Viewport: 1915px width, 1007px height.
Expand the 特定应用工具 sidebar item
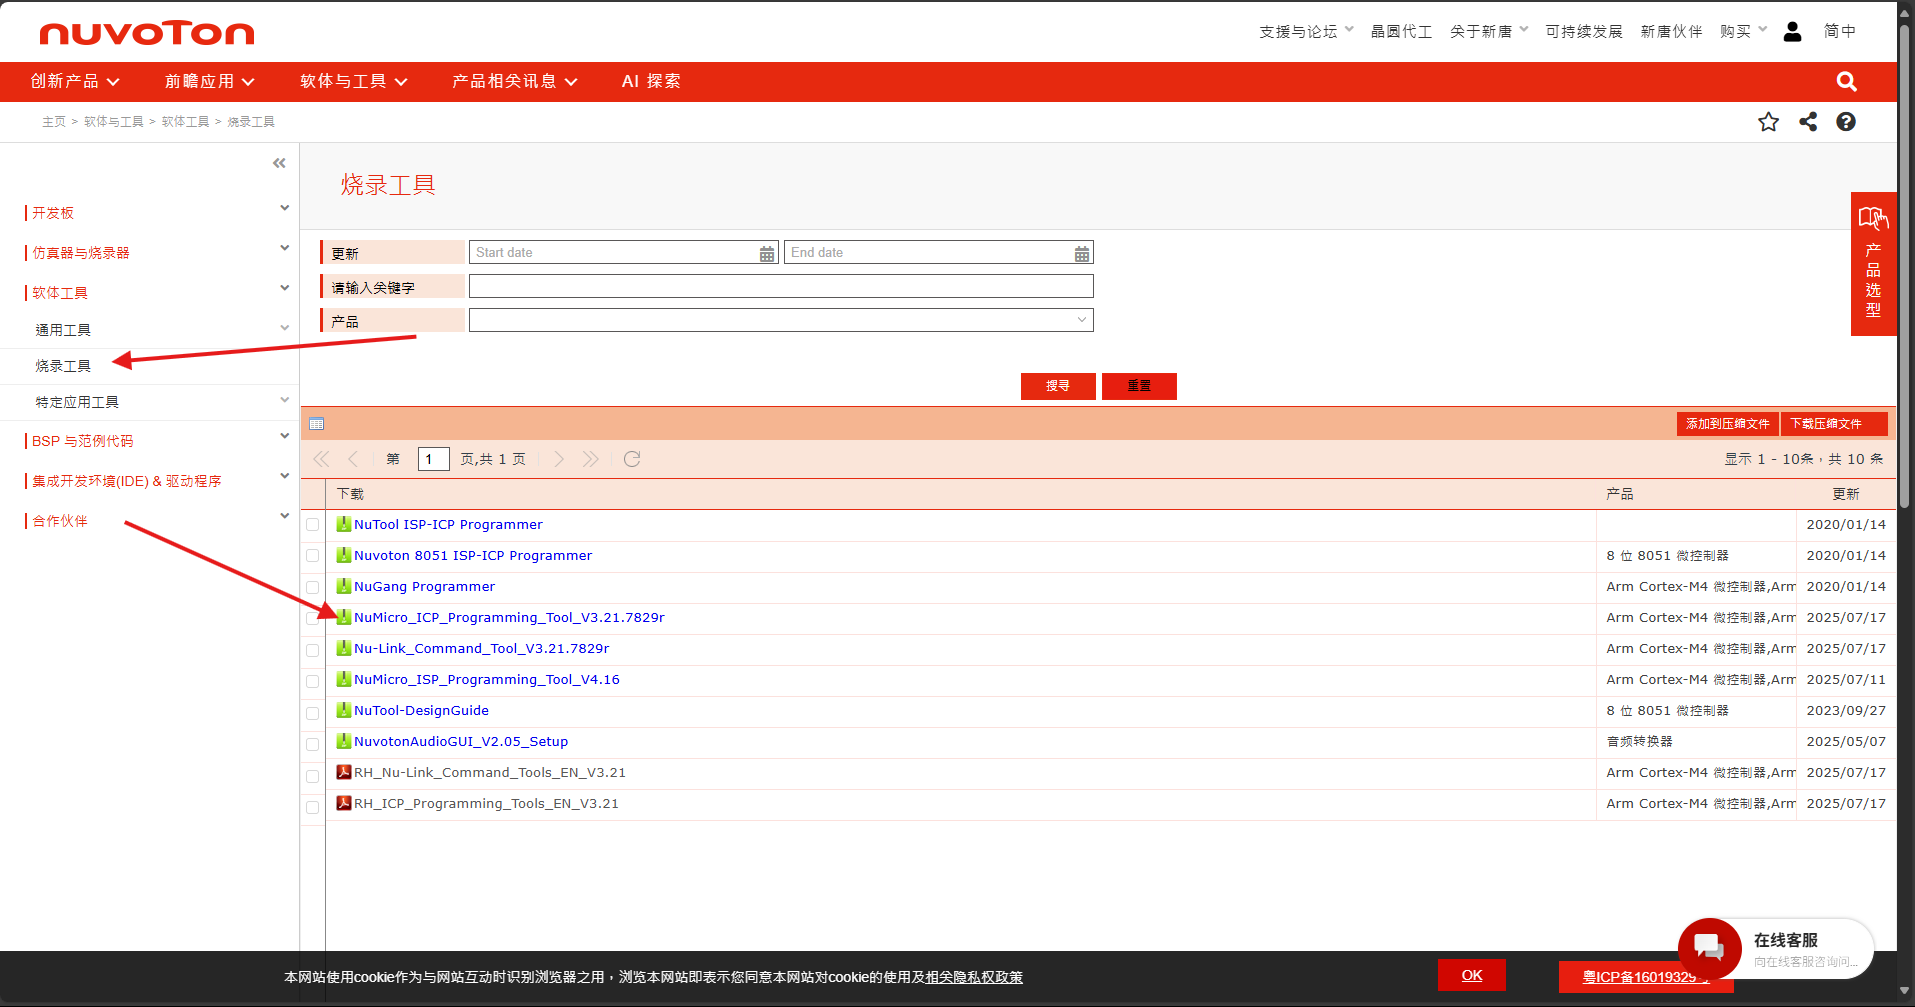[x=285, y=400]
